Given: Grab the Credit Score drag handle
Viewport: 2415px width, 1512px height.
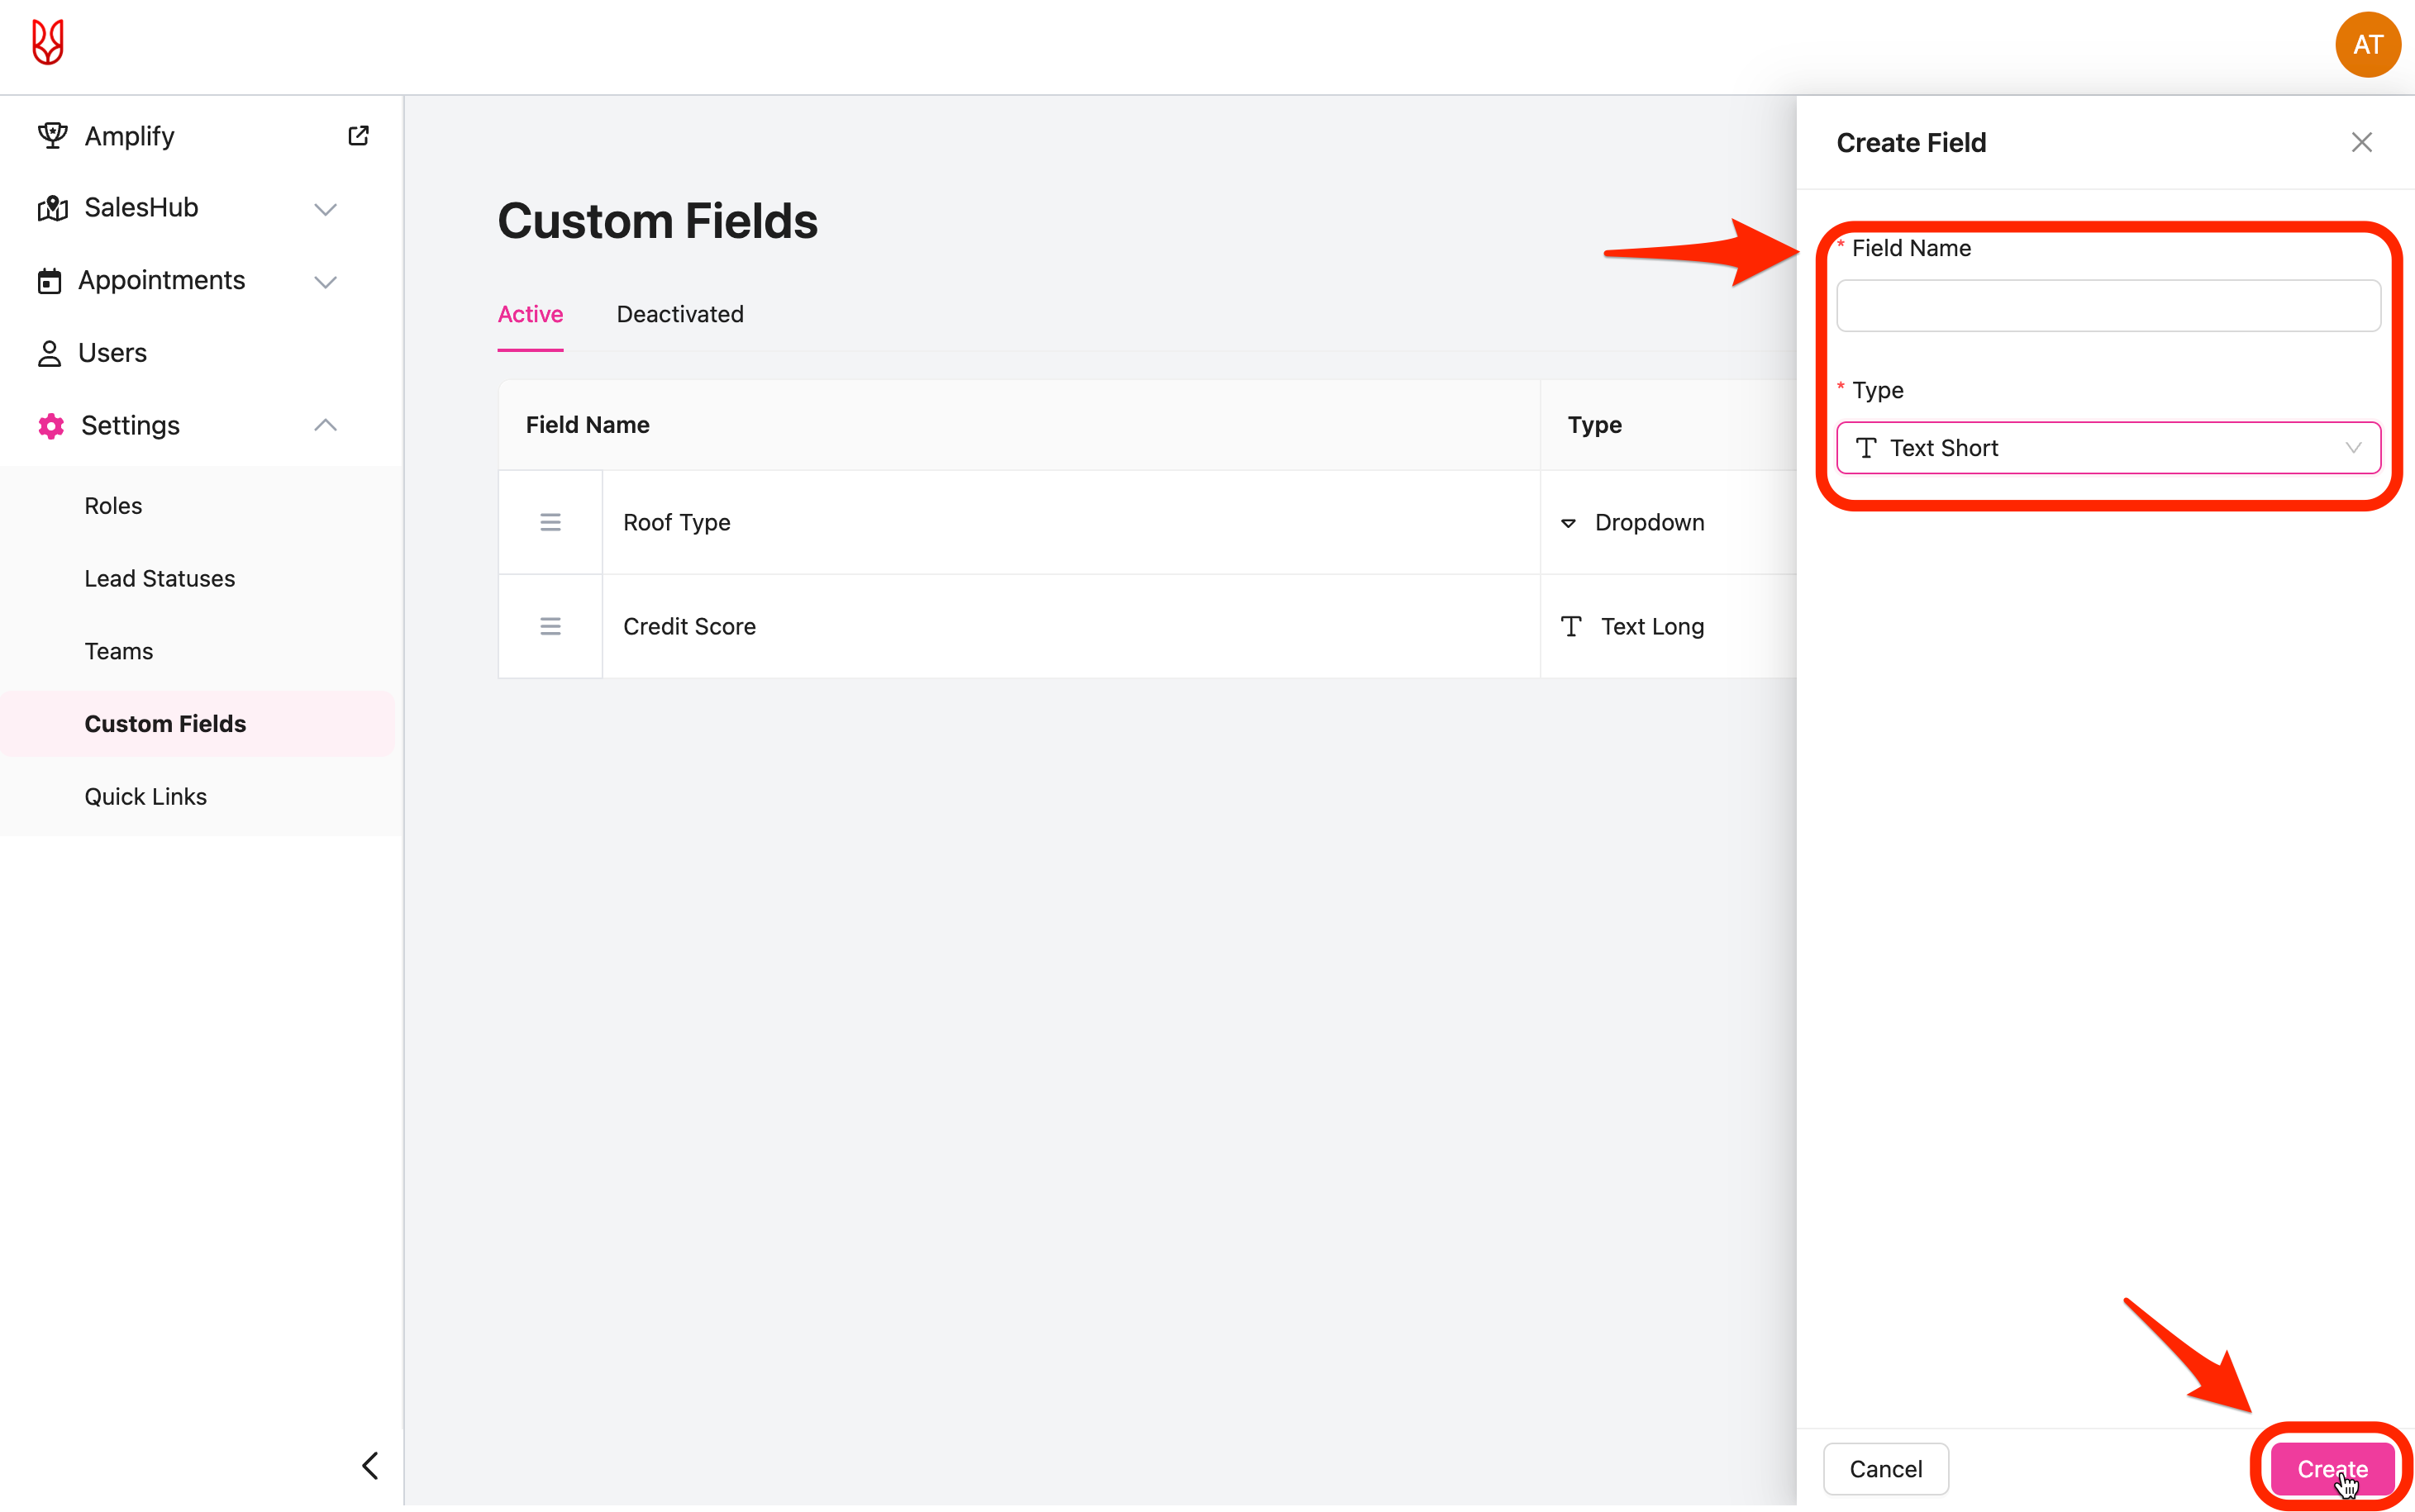Looking at the screenshot, I should 550,626.
